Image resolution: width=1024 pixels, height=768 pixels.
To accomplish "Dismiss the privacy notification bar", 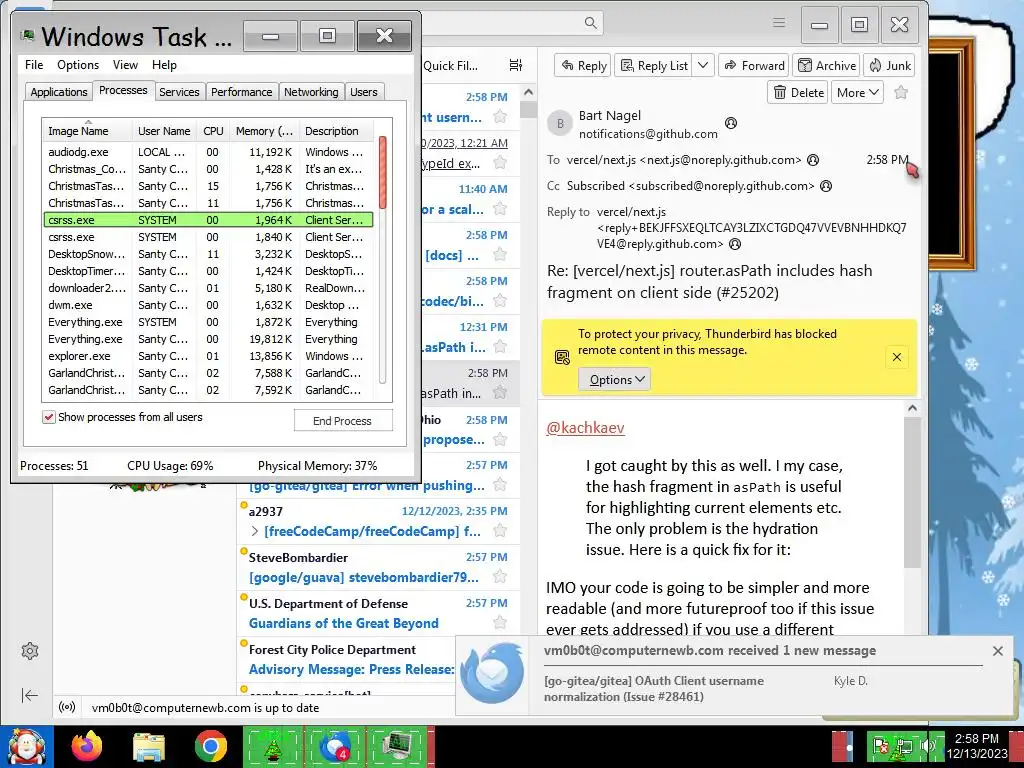I will (897, 357).
